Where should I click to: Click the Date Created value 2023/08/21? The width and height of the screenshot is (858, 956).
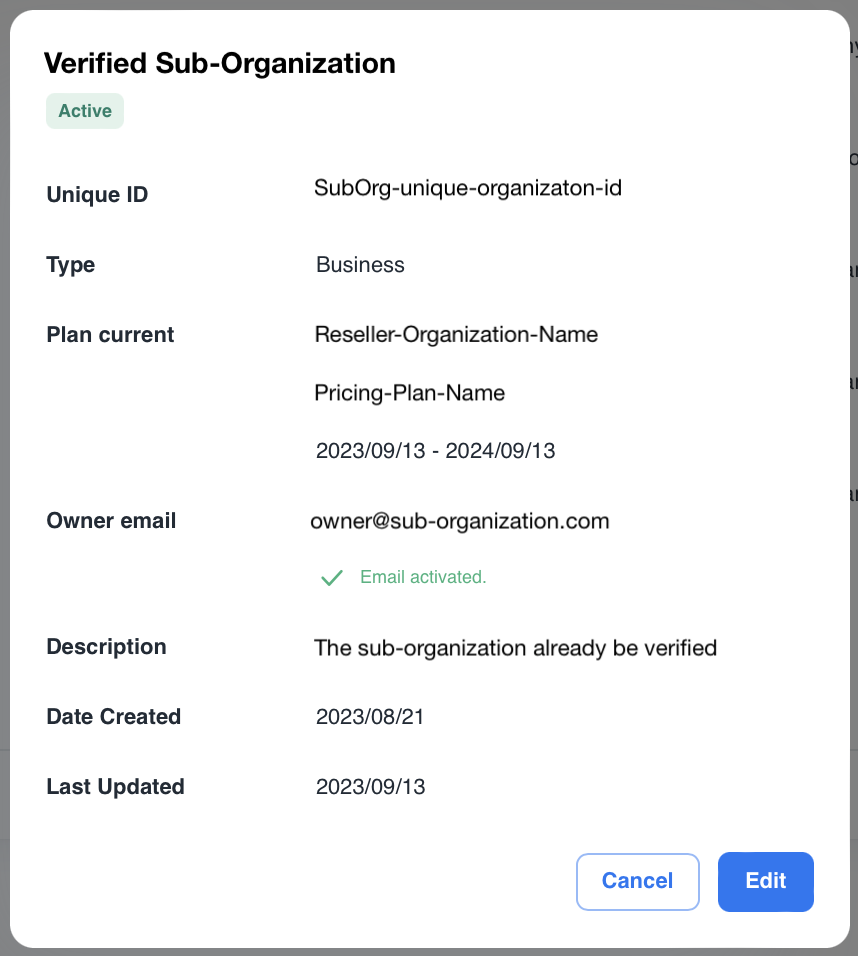(370, 717)
